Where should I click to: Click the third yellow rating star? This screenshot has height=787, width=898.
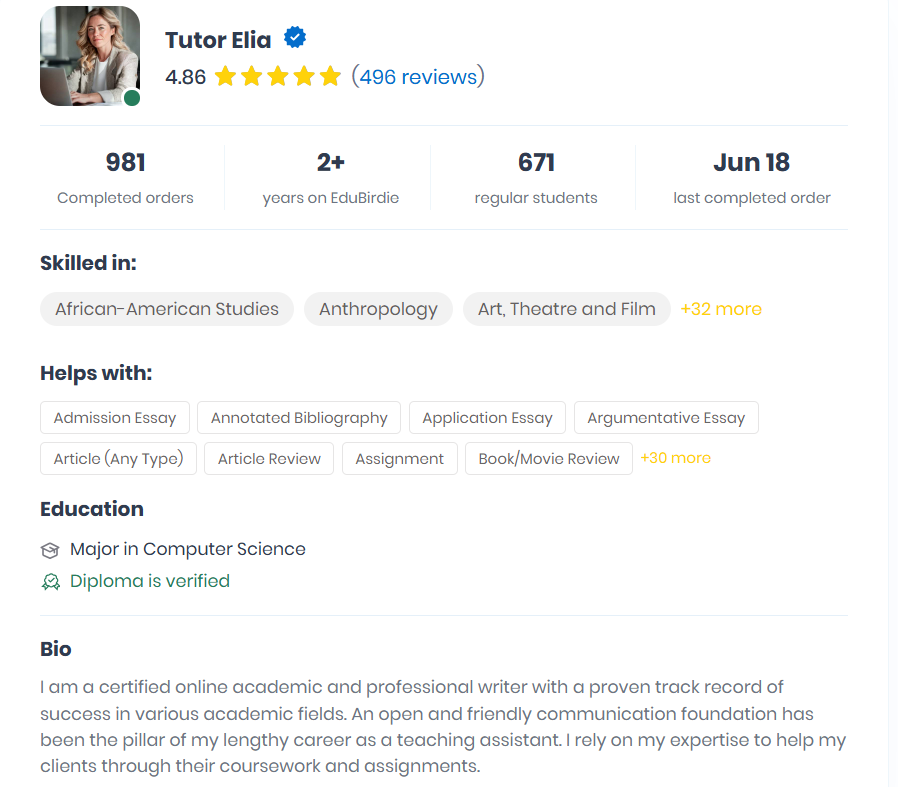click(278, 76)
